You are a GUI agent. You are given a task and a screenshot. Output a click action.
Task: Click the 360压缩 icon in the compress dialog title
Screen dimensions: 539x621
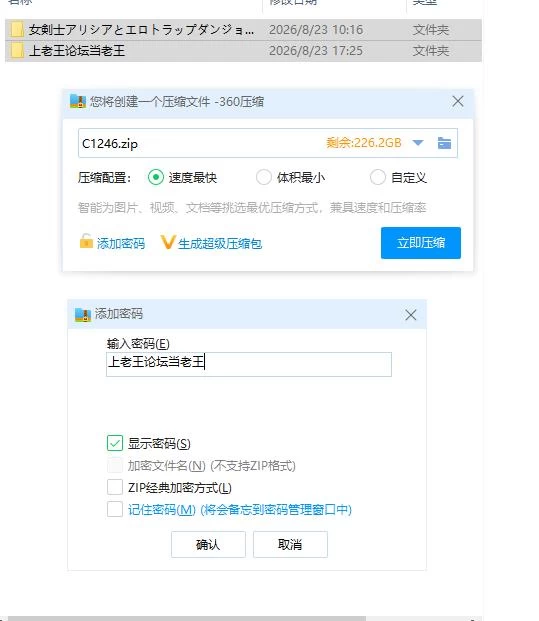coord(78,101)
